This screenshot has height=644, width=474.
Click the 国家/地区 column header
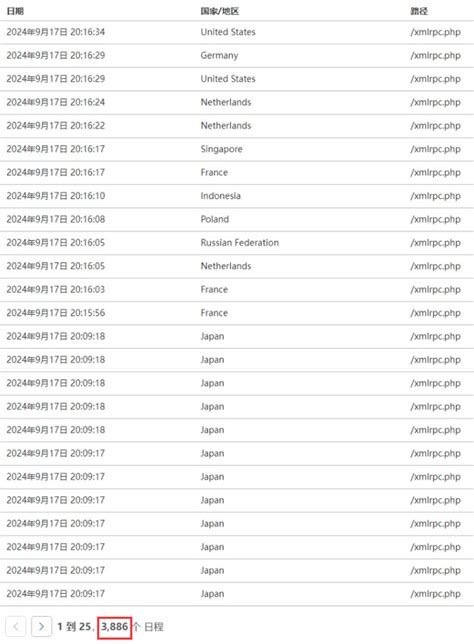click(220, 11)
